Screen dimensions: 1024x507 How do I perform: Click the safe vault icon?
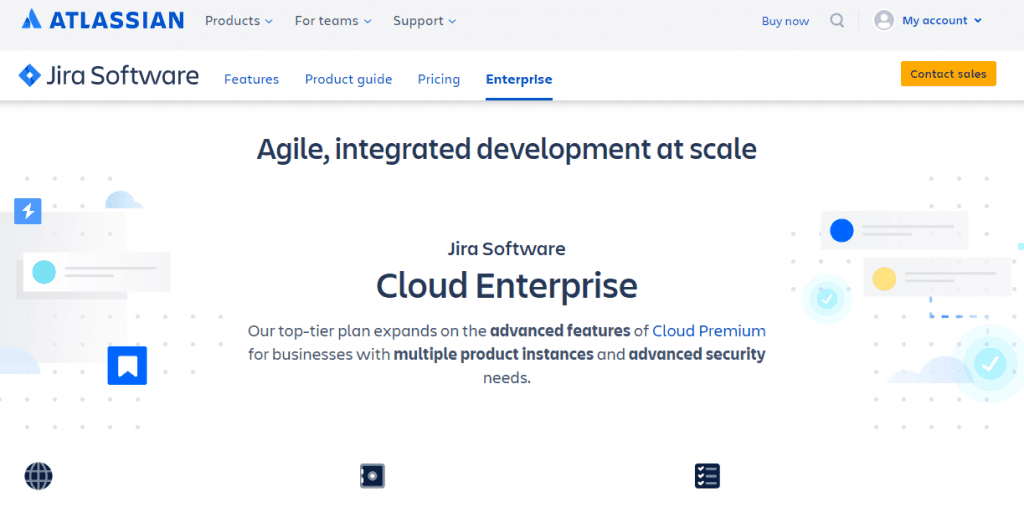point(372,476)
